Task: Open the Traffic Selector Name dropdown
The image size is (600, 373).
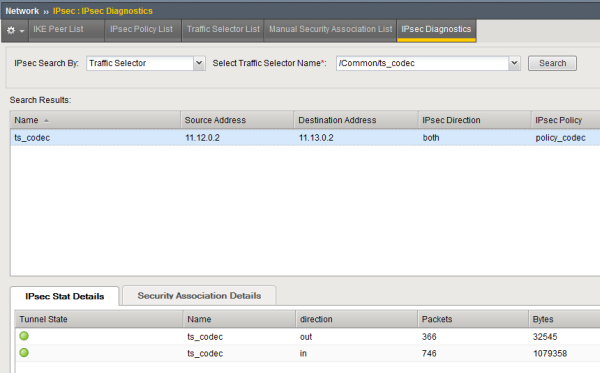Action: tap(514, 63)
